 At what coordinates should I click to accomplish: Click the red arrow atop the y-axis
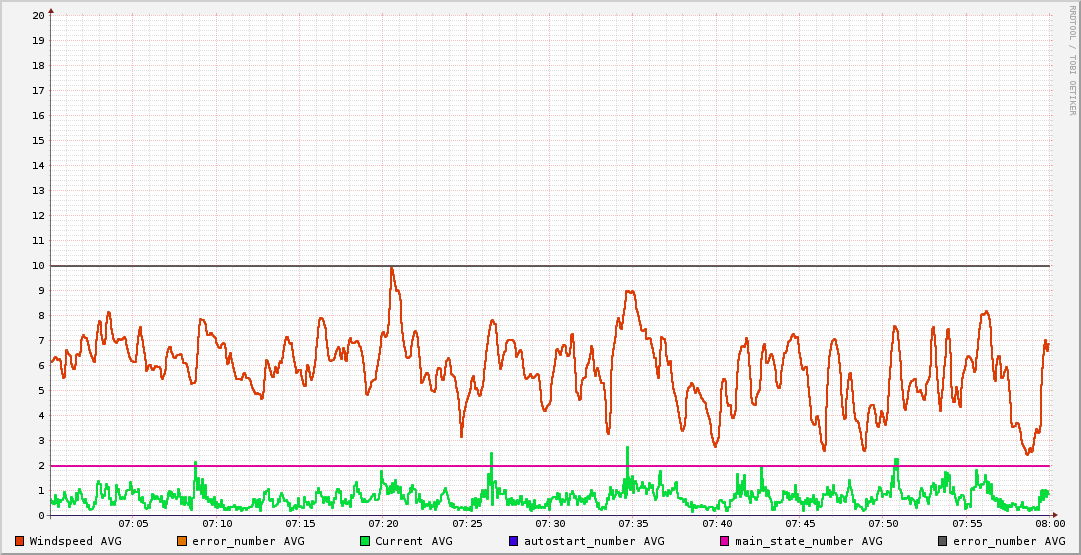tap(51, 10)
